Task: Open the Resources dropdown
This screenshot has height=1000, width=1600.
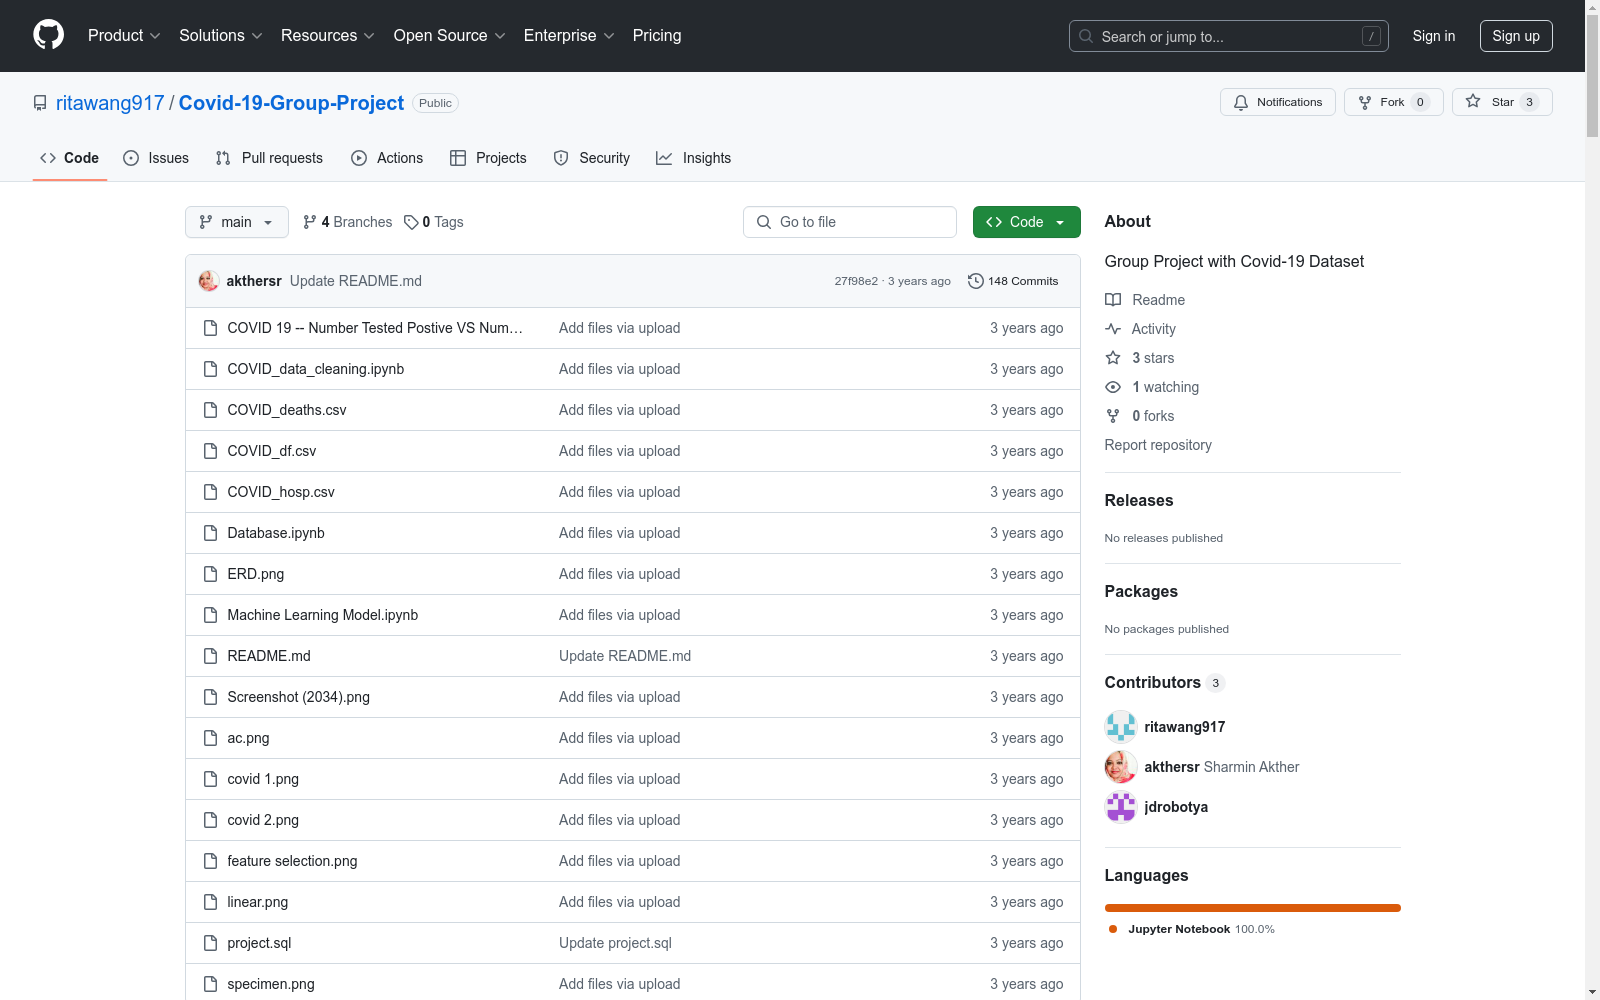Action: click(x=328, y=36)
